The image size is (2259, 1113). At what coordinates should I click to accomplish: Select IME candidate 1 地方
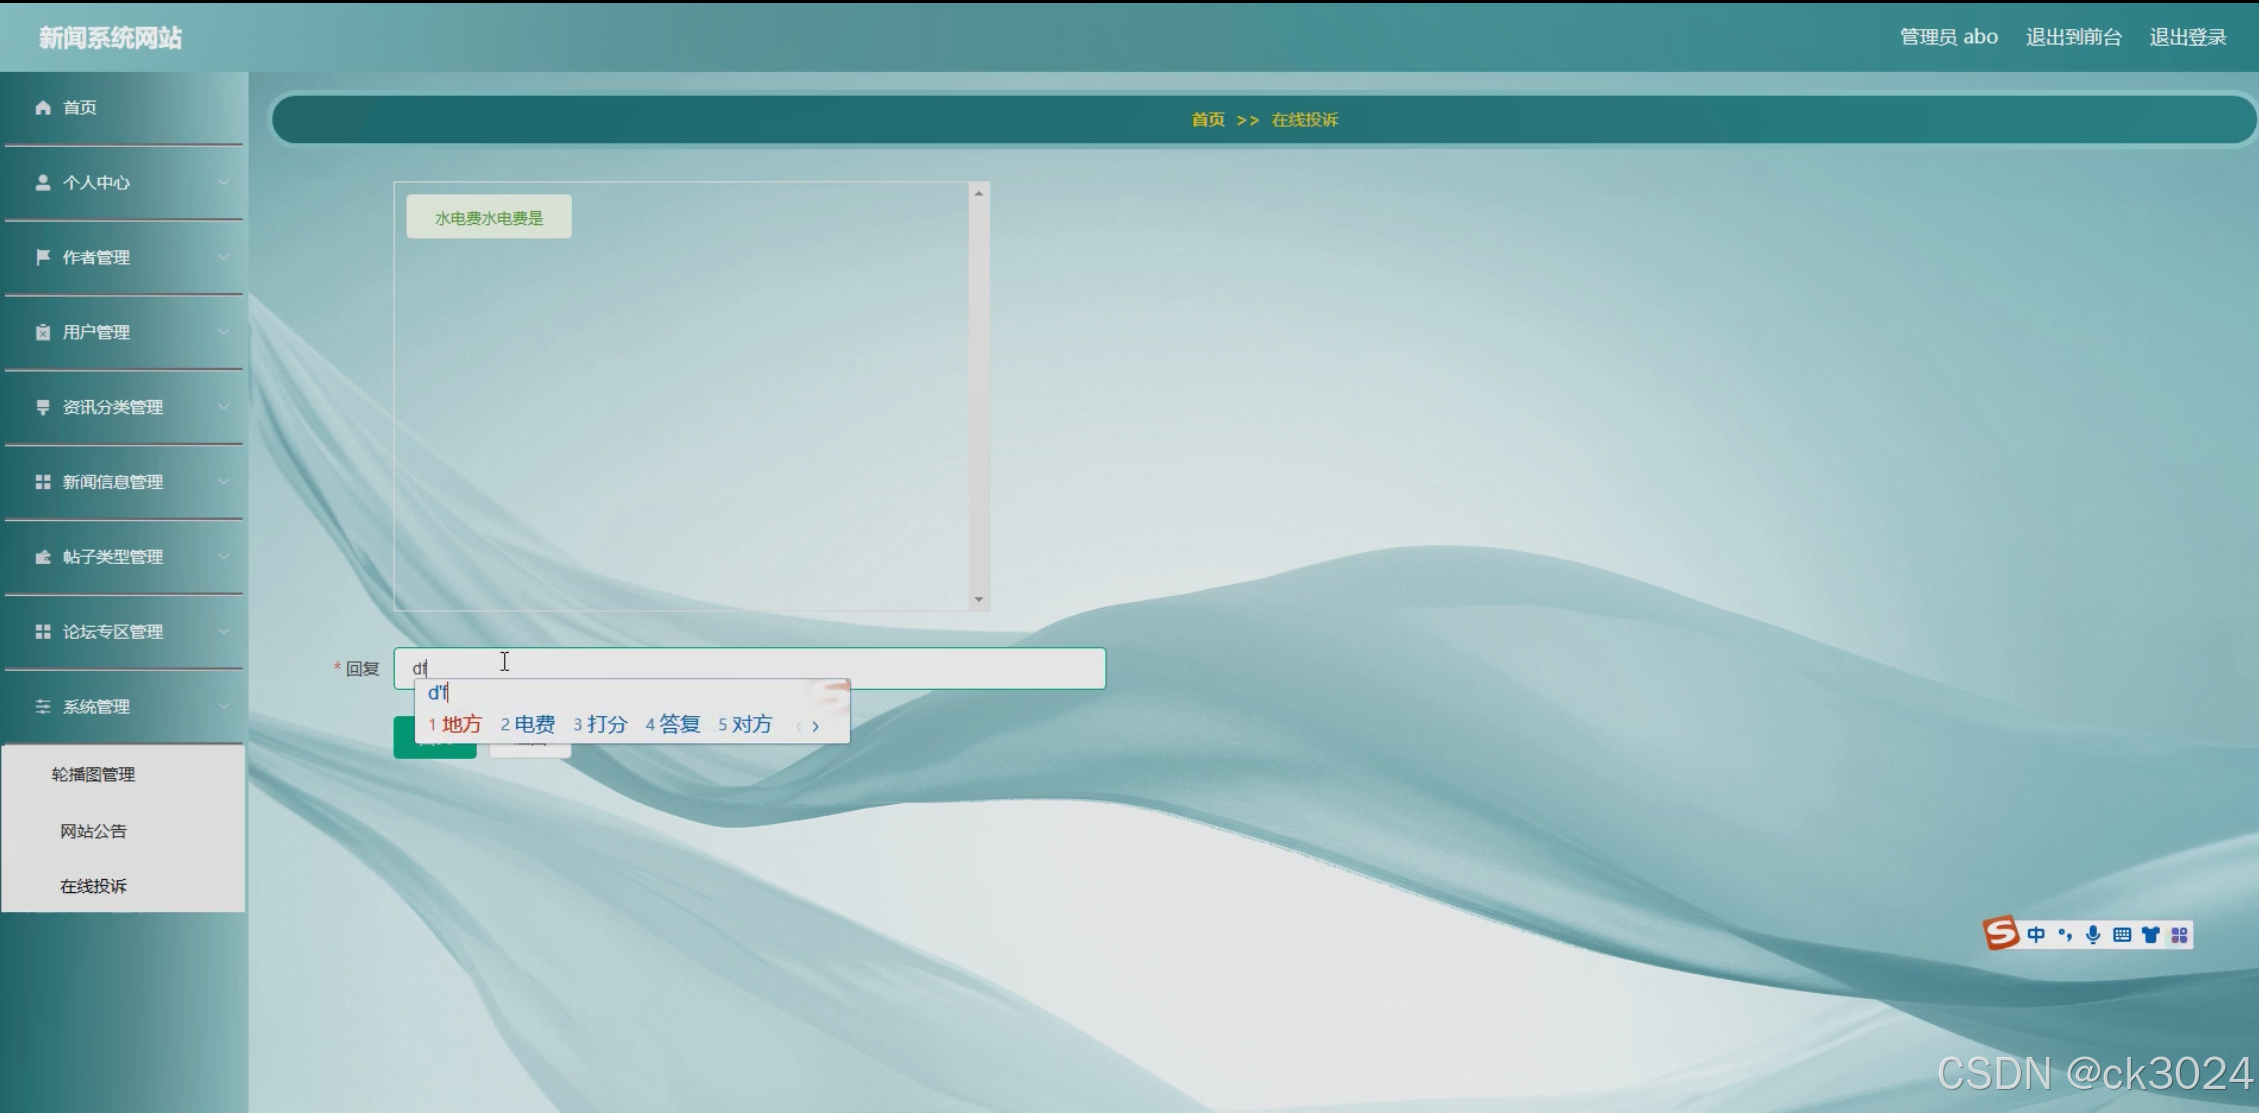tap(455, 725)
